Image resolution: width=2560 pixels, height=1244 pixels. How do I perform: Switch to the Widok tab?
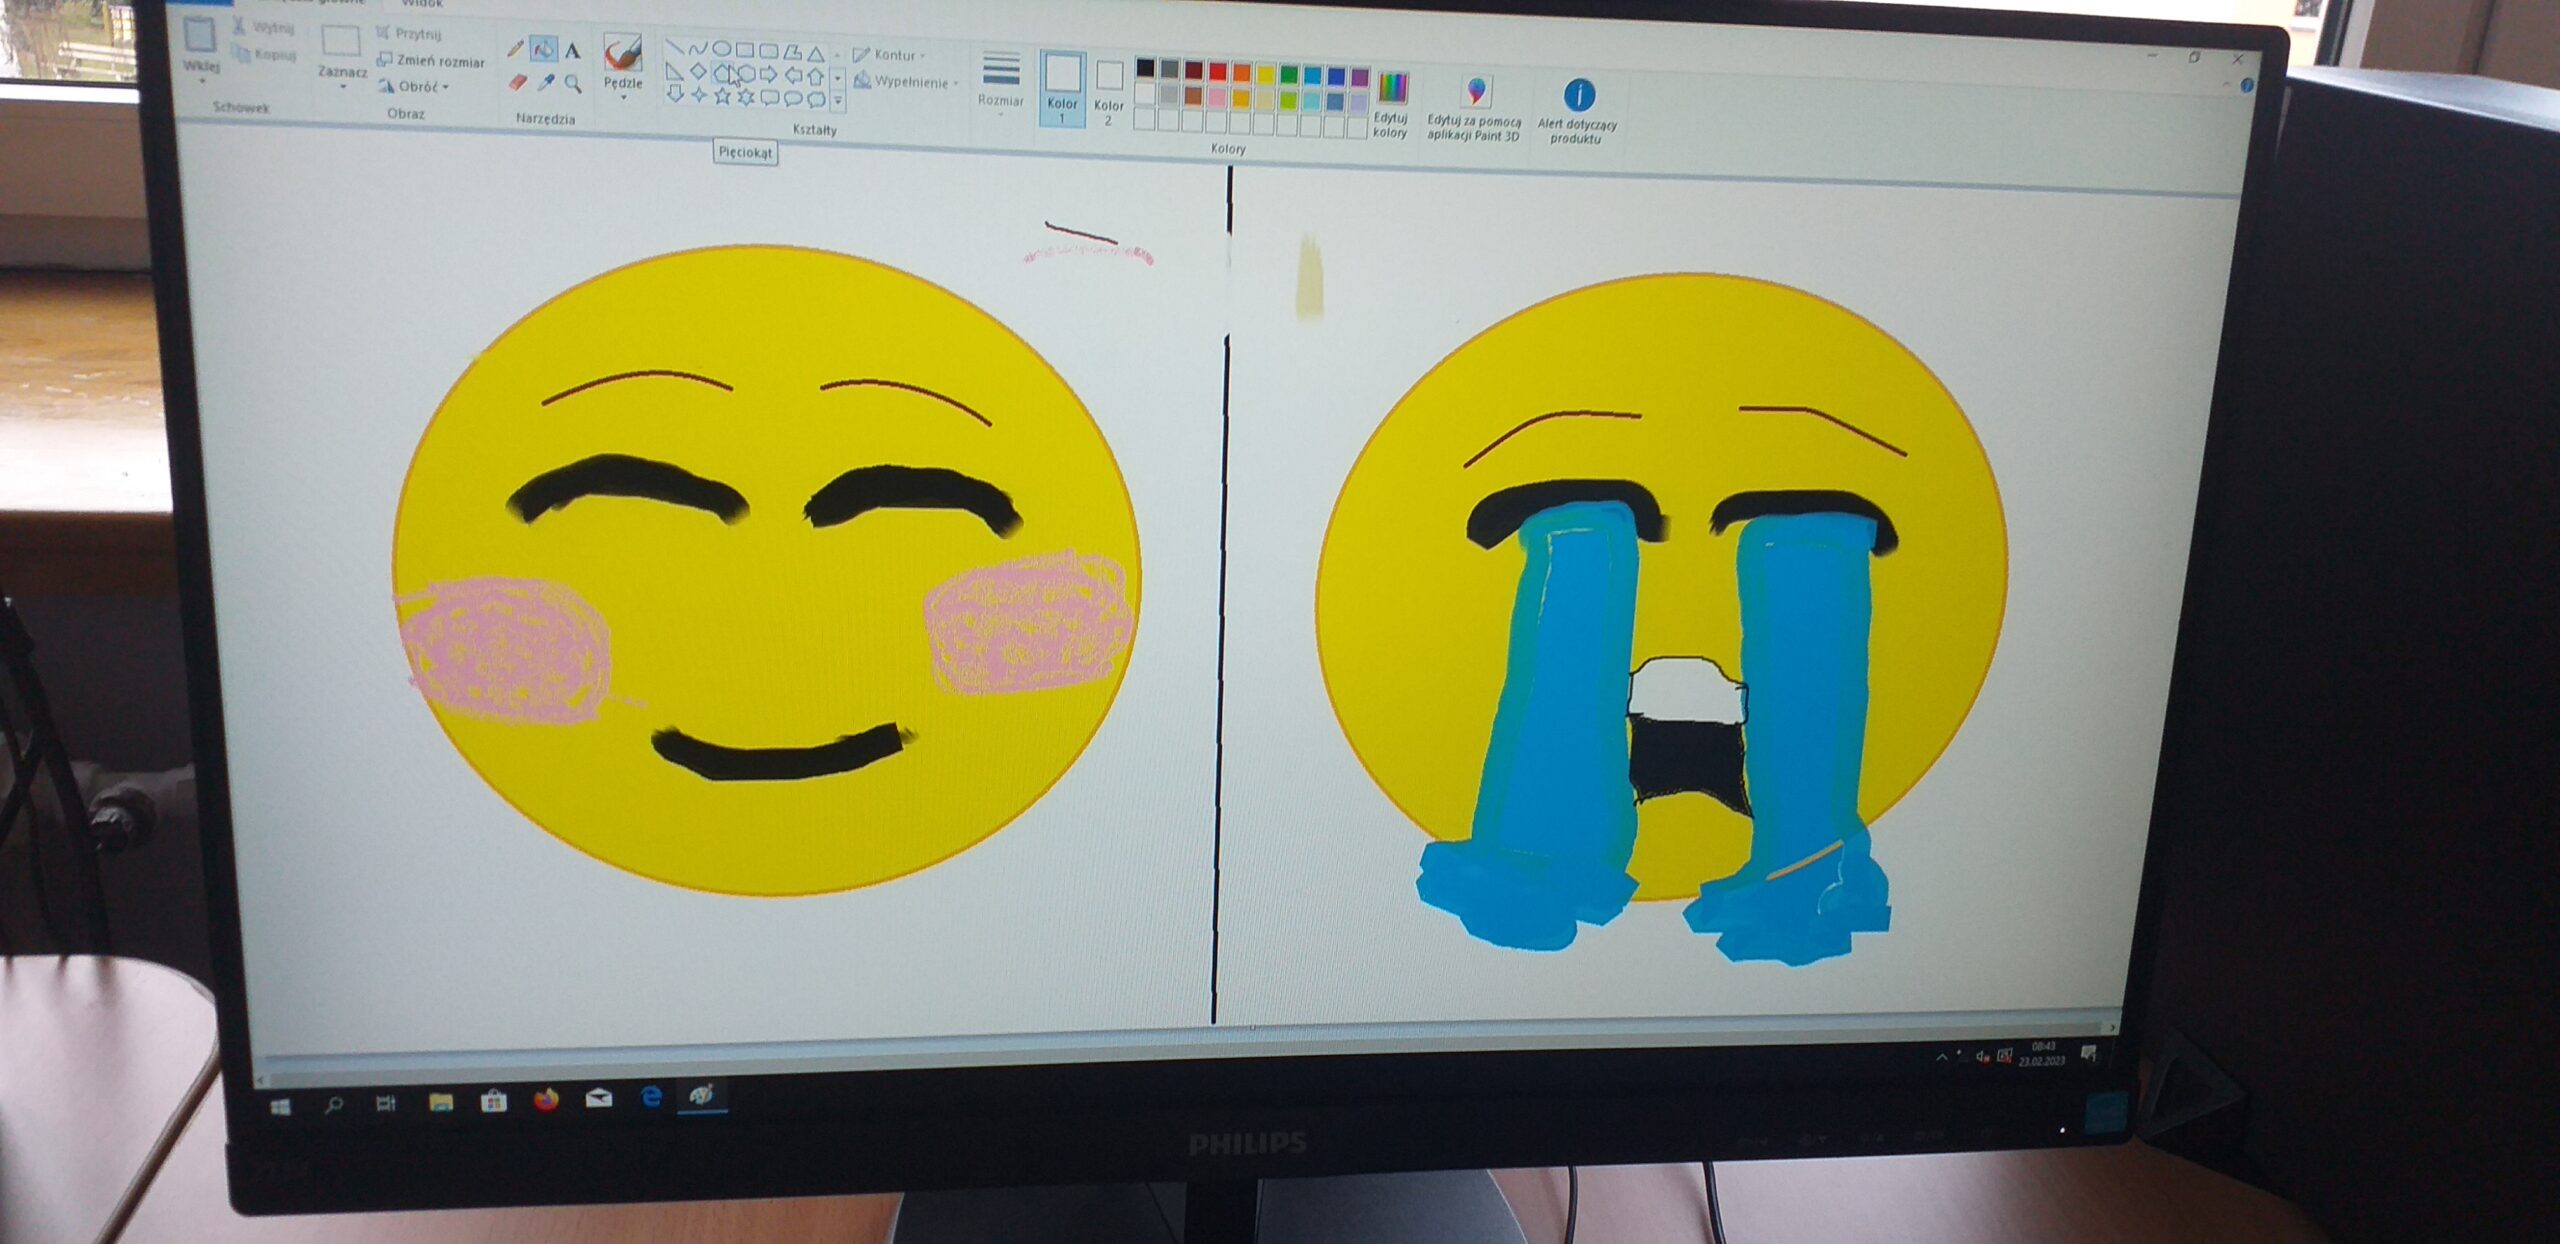pos(421,4)
